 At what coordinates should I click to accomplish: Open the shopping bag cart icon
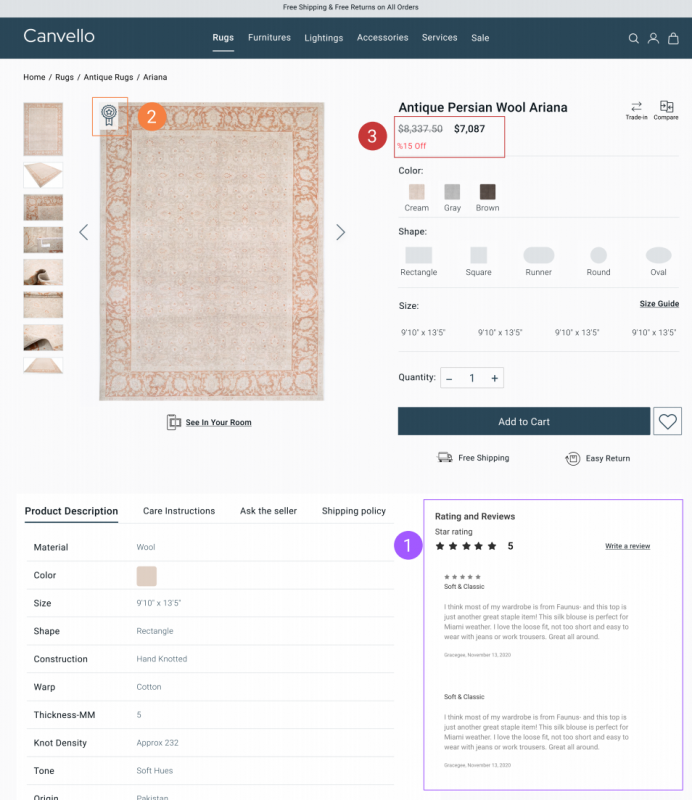click(x=673, y=39)
